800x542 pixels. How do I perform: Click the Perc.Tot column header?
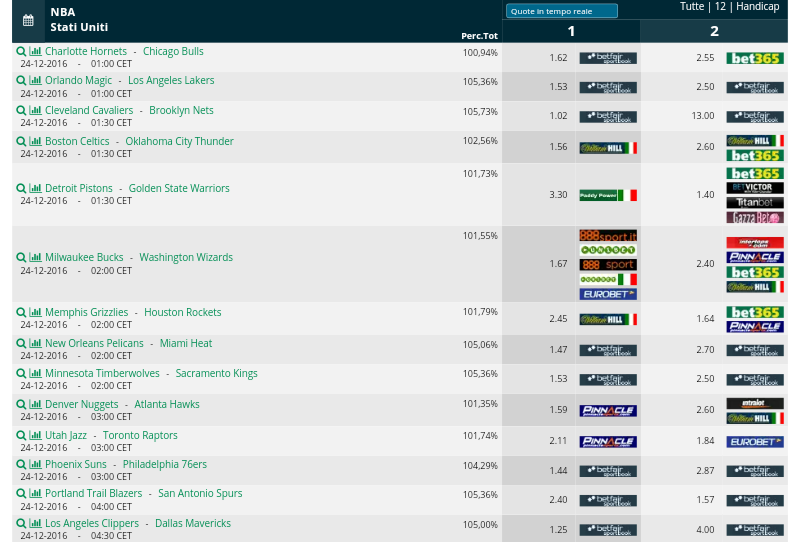point(480,36)
